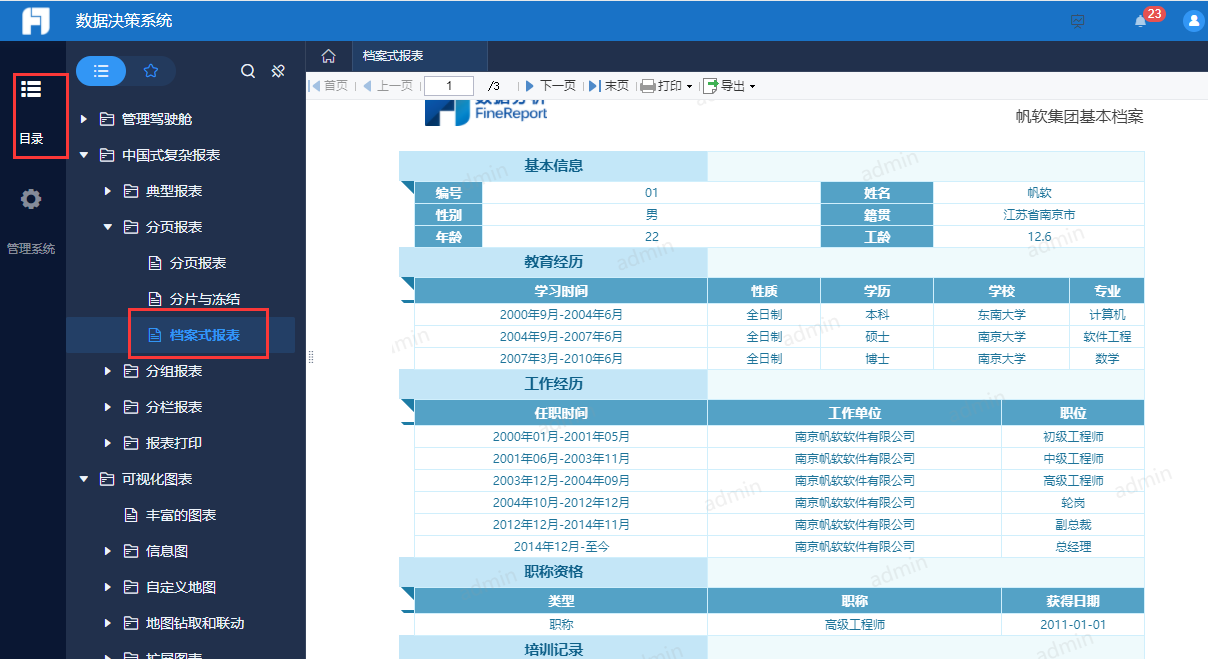The width and height of the screenshot is (1208, 659).
Task: Click the 2014年12月-至今 tenure cell
Action: point(561,547)
